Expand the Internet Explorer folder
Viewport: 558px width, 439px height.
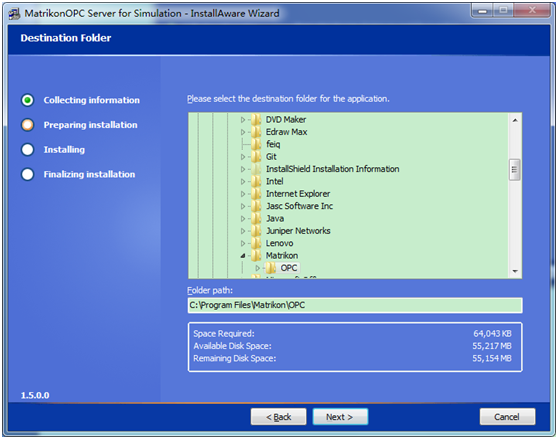[243, 194]
